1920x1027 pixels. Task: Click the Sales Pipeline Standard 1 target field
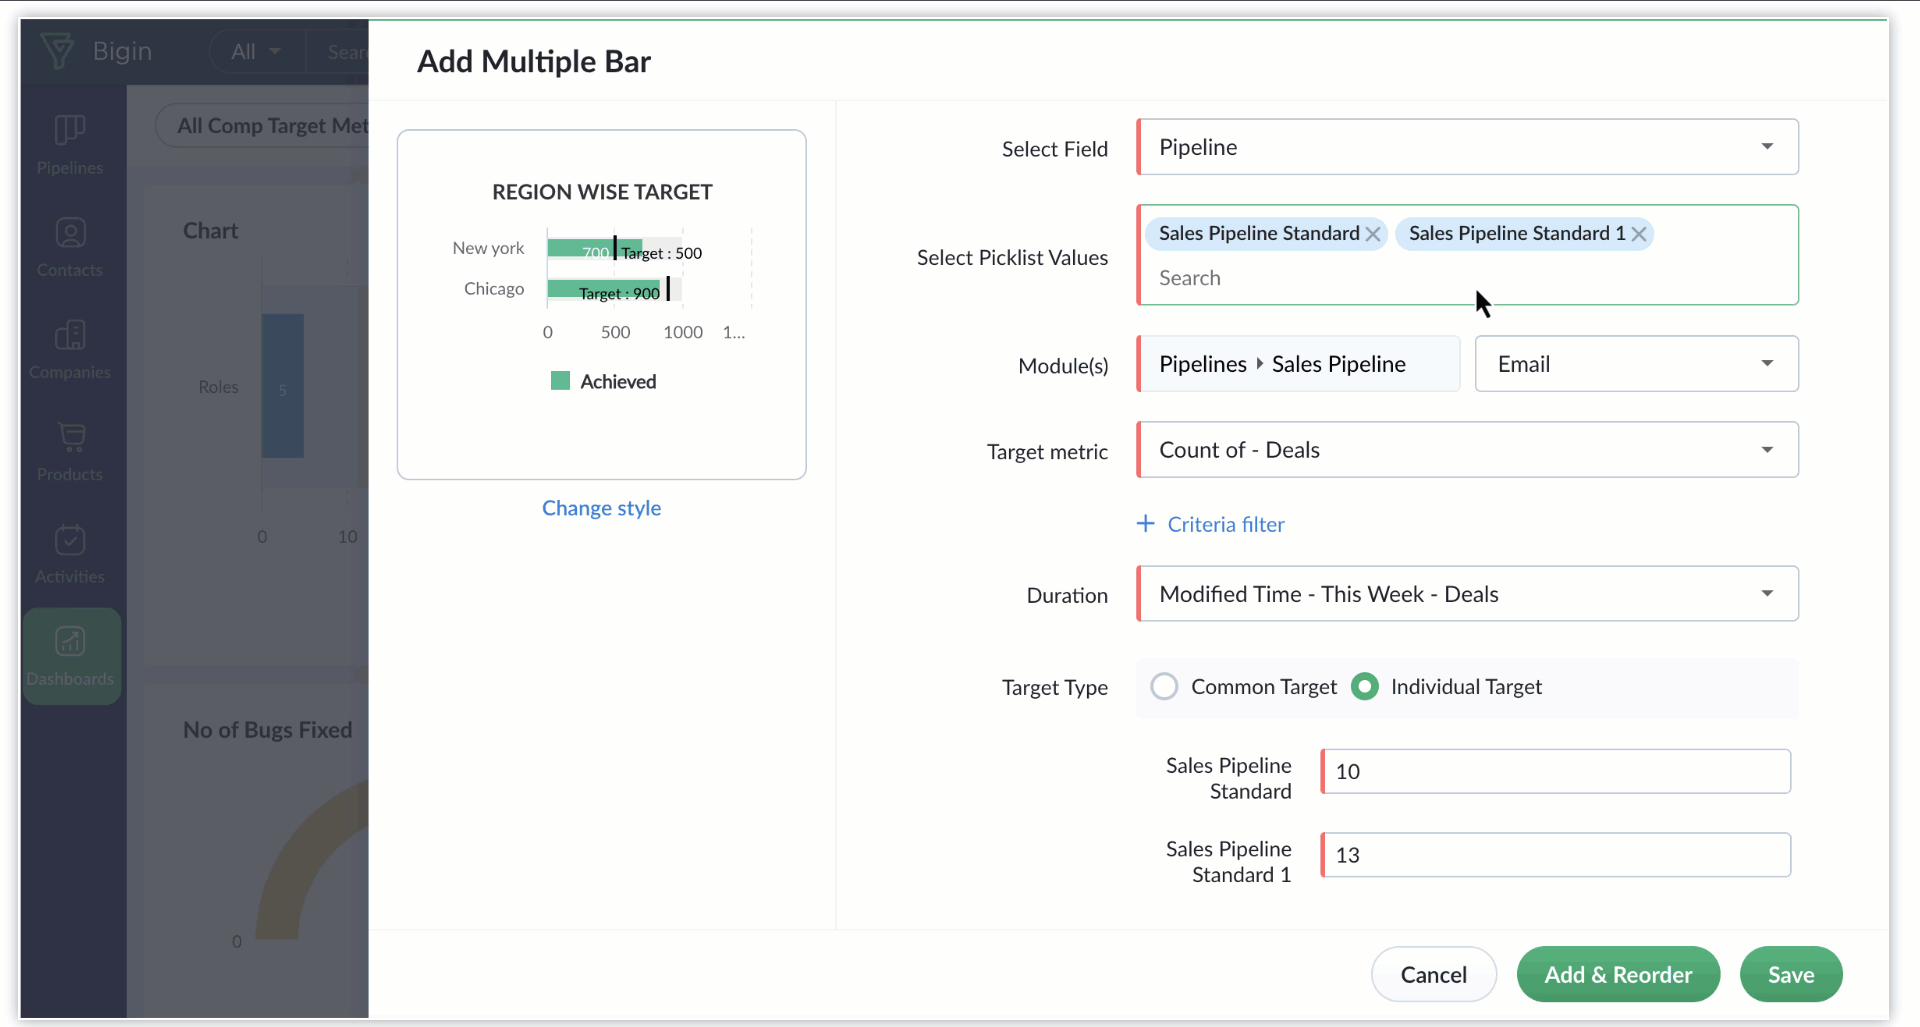[x=1556, y=855]
